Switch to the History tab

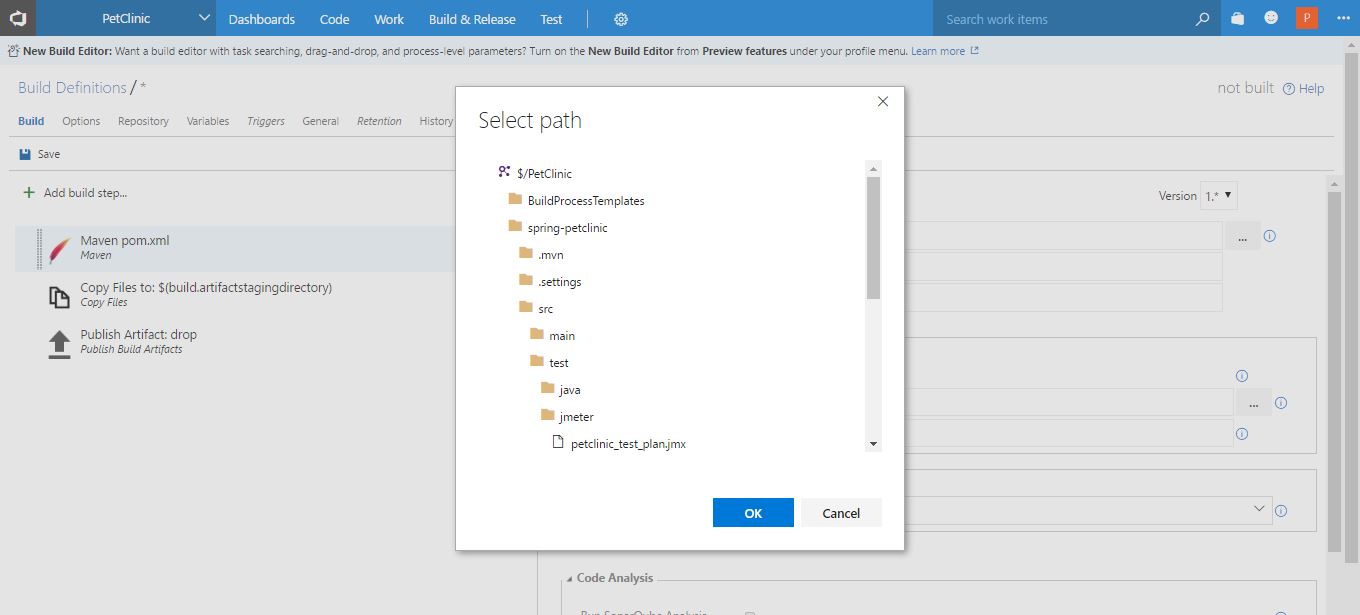pyautogui.click(x=436, y=121)
